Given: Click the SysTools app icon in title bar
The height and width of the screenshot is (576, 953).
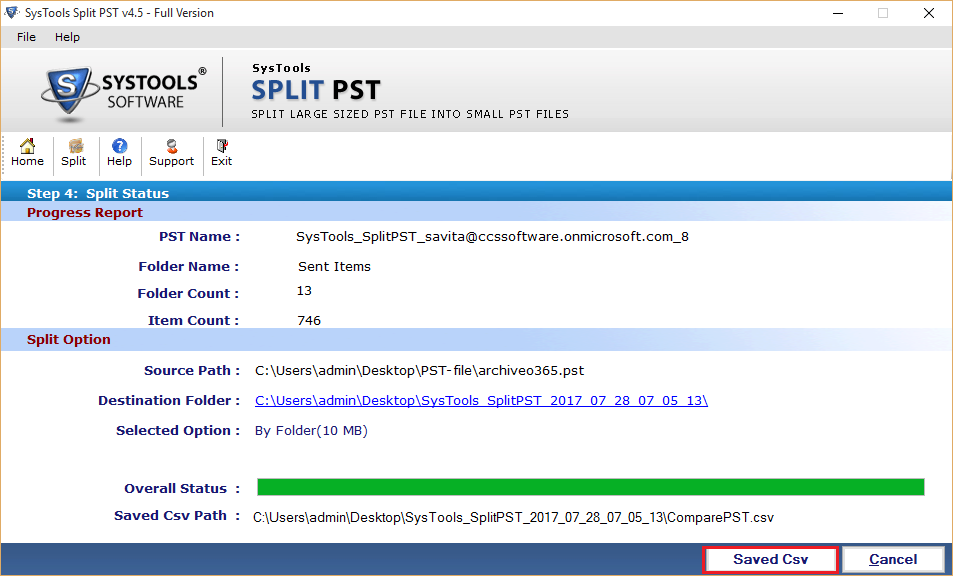Looking at the screenshot, I should click(12, 13).
